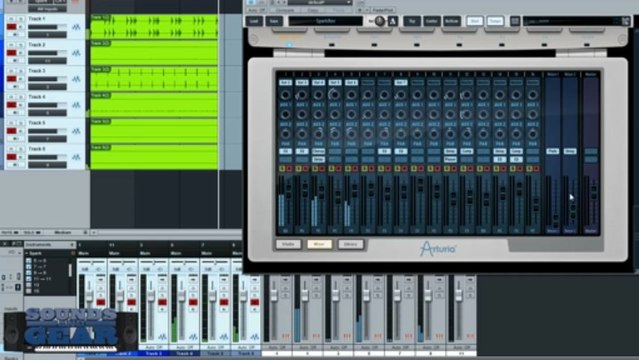639x360 pixels.
Task: Toggle the 7 — 7 output checkbox under Spark
Action: [29, 267]
